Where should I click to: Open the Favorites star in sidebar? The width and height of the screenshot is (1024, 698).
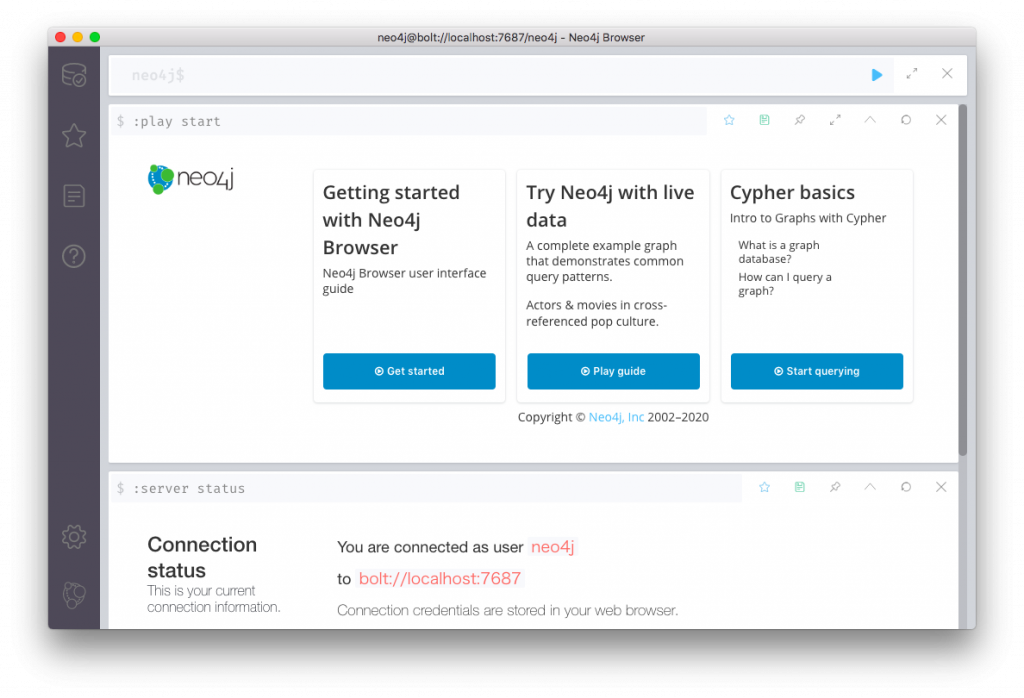tap(74, 135)
